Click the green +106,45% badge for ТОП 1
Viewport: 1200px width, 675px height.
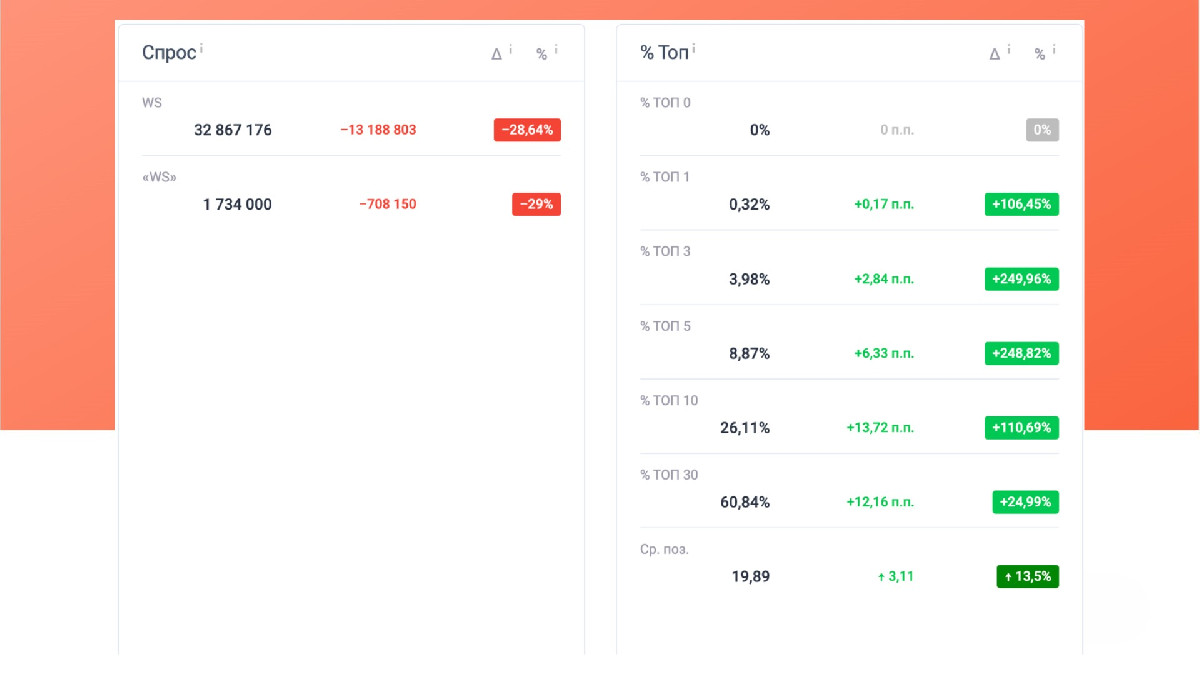(x=1021, y=205)
